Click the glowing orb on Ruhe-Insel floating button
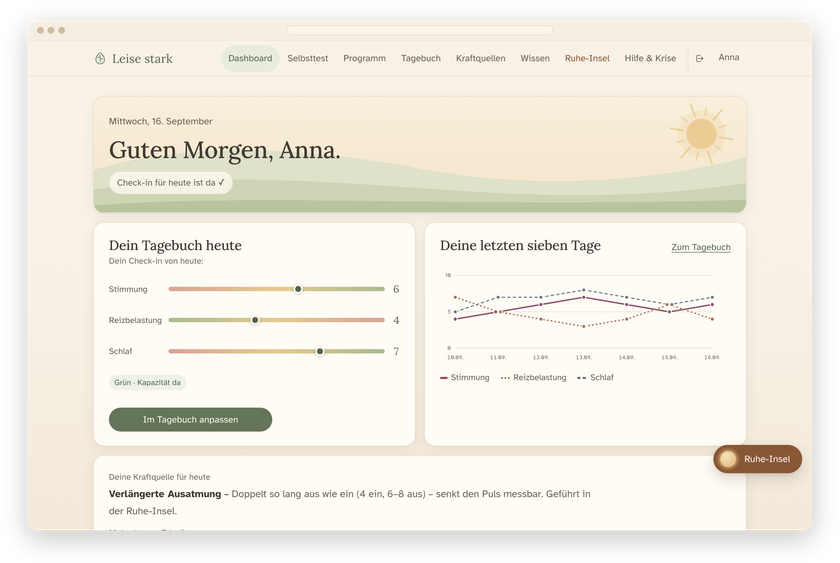840x563 pixels. [728, 459]
